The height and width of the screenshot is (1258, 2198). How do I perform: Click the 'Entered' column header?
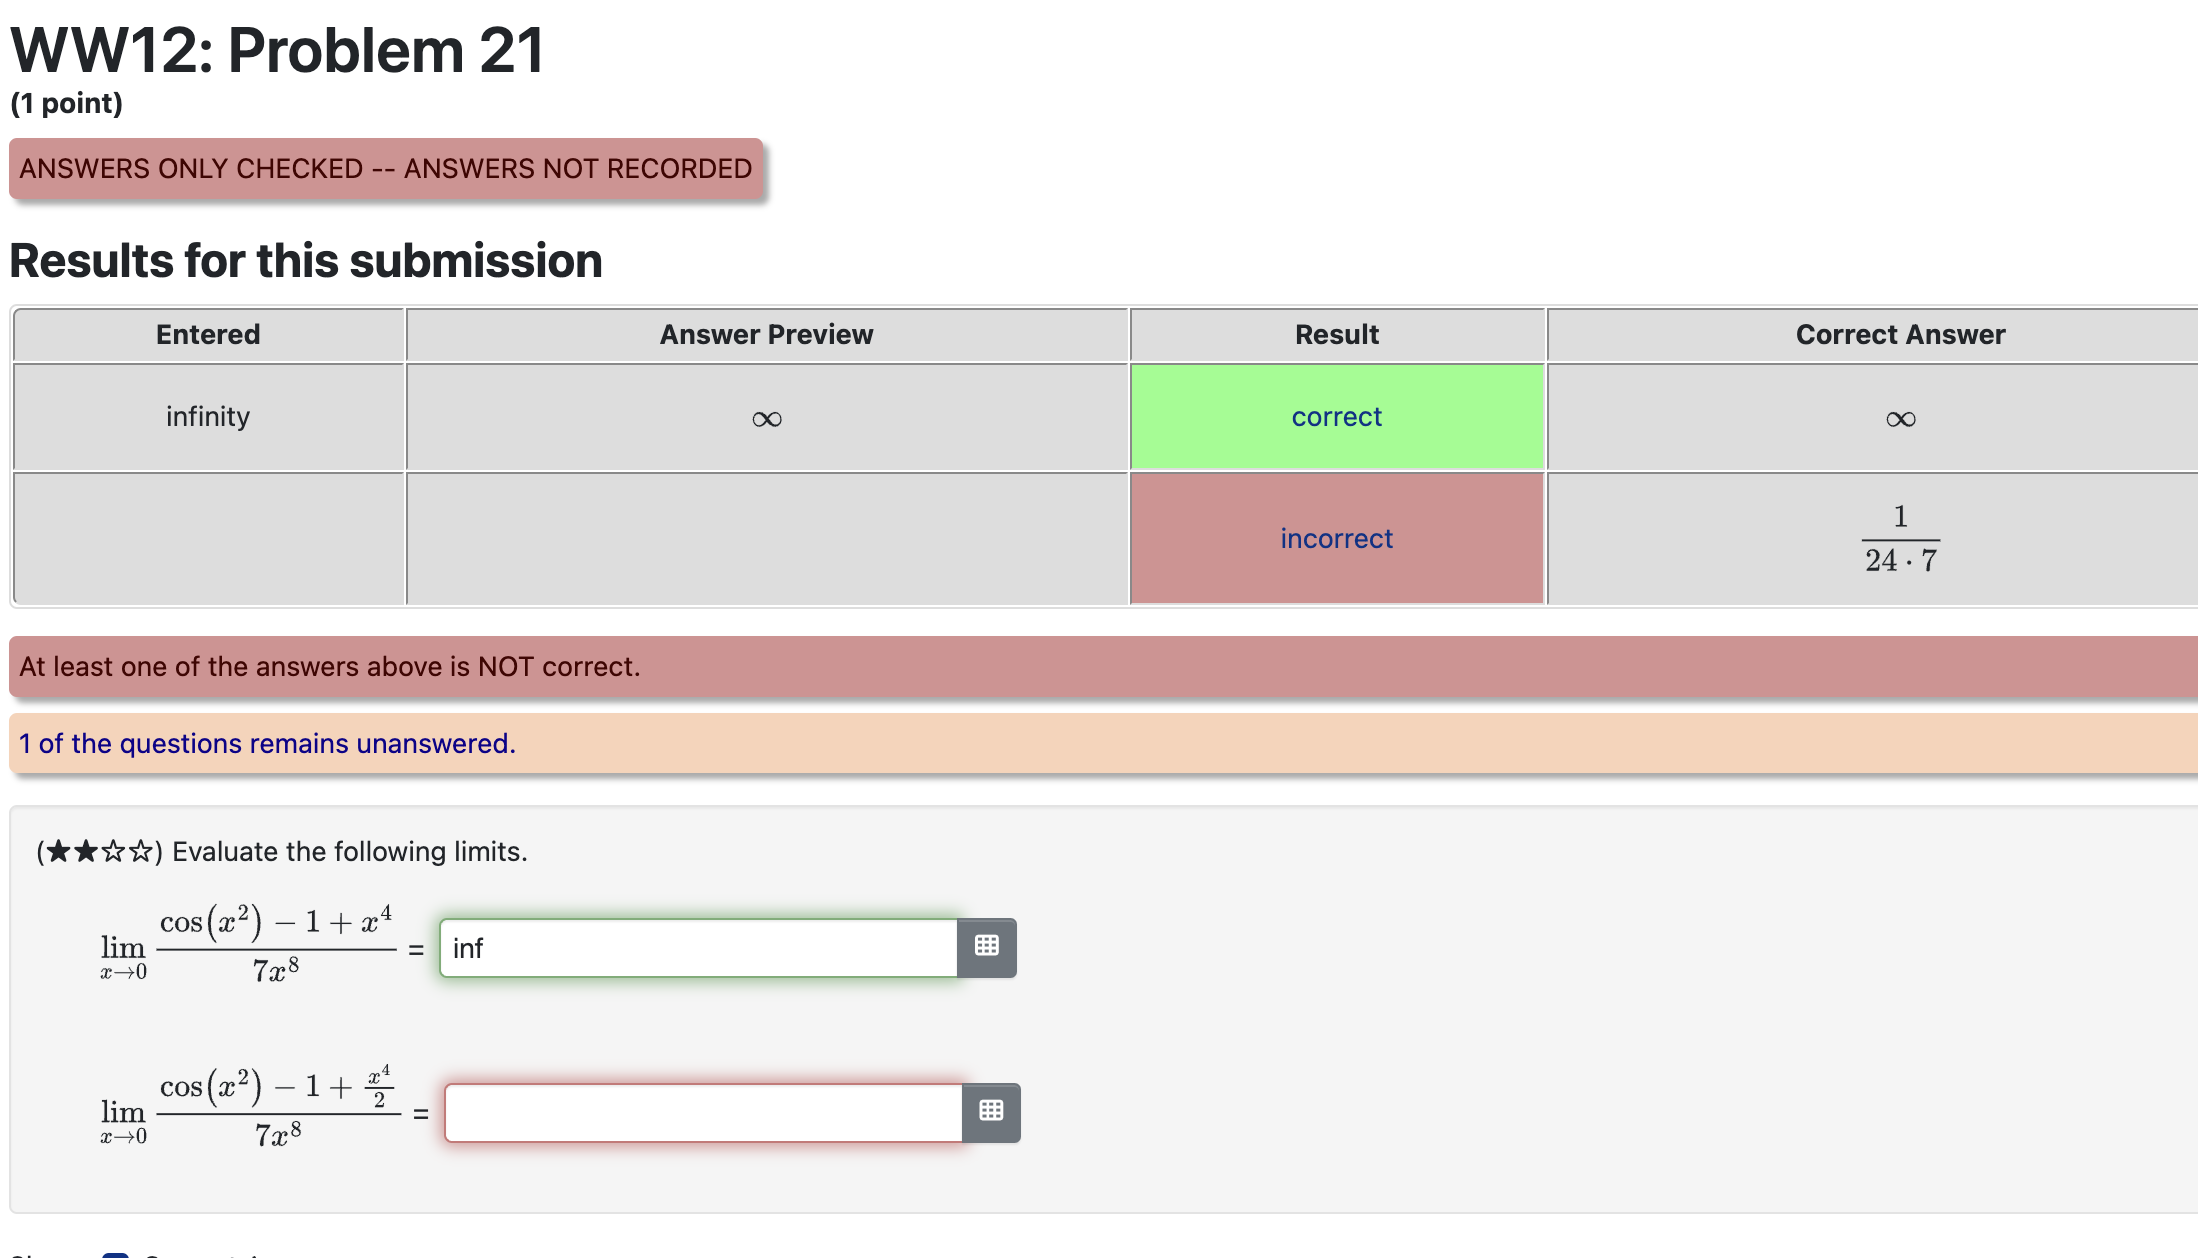(x=208, y=335)
